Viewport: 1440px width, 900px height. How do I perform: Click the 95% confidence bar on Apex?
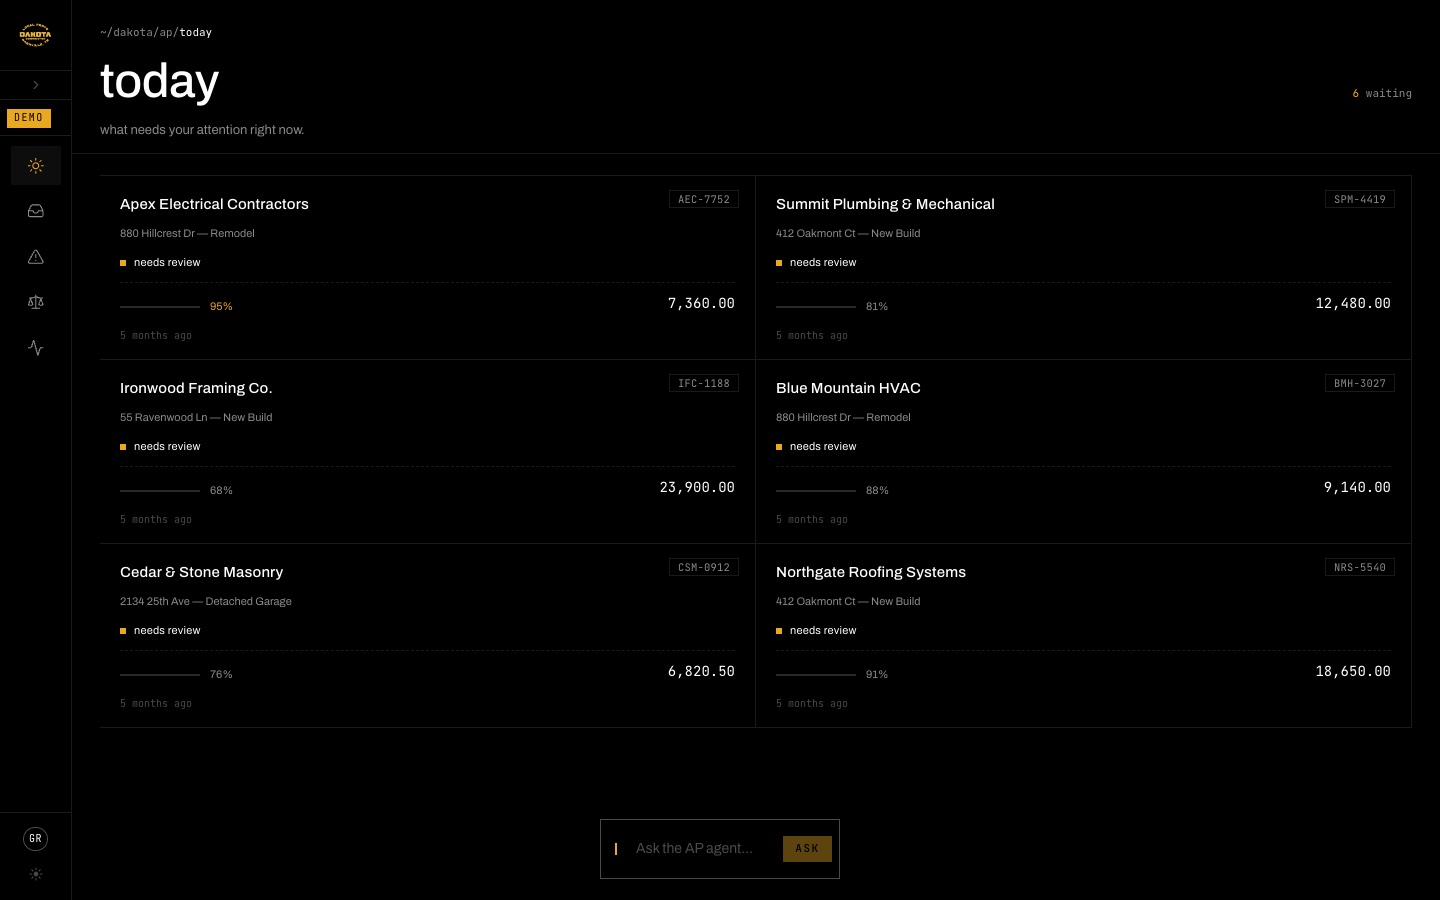pos(160,307)
